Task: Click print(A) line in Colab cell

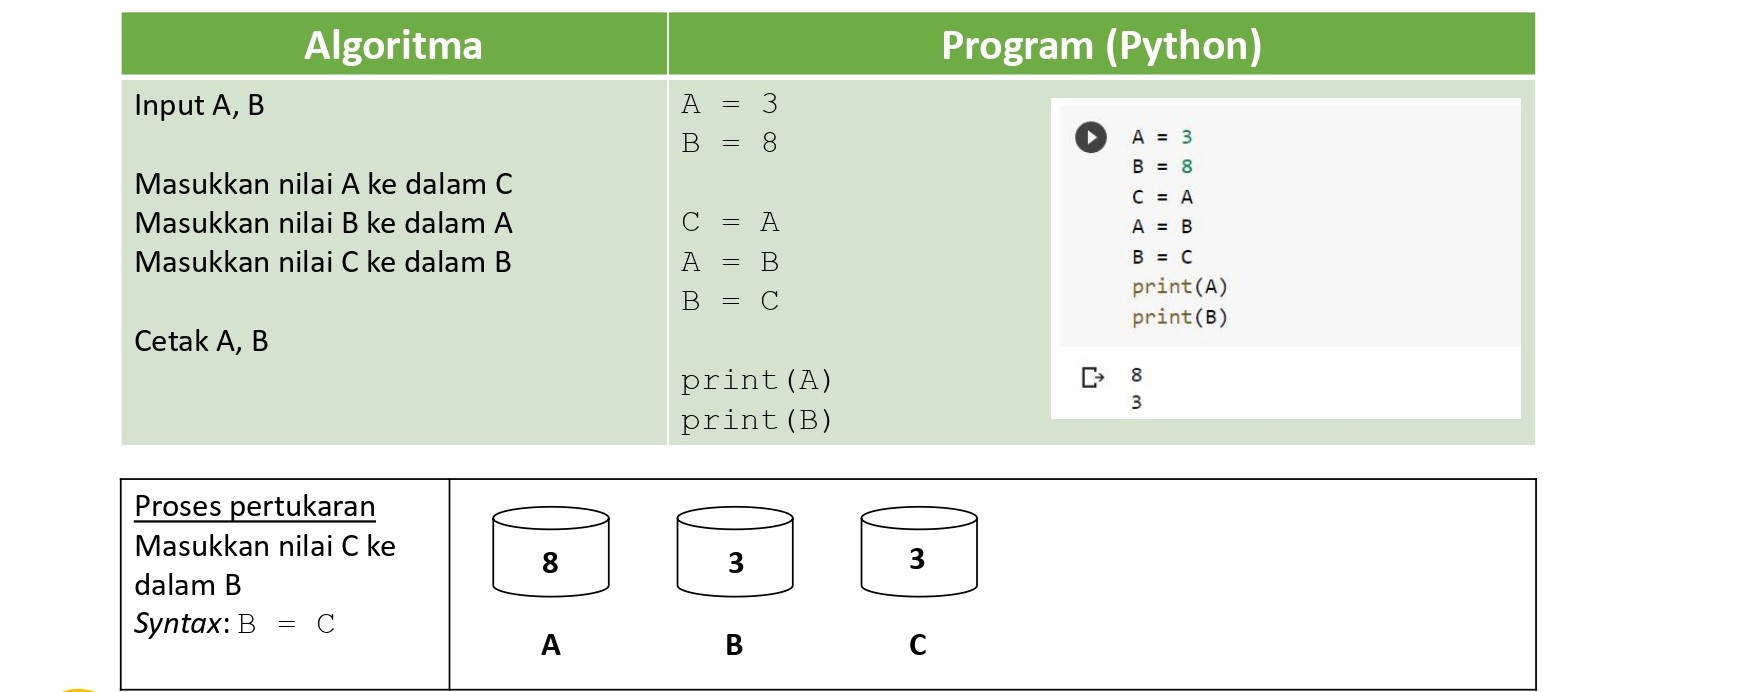Action: (1180, 287)
